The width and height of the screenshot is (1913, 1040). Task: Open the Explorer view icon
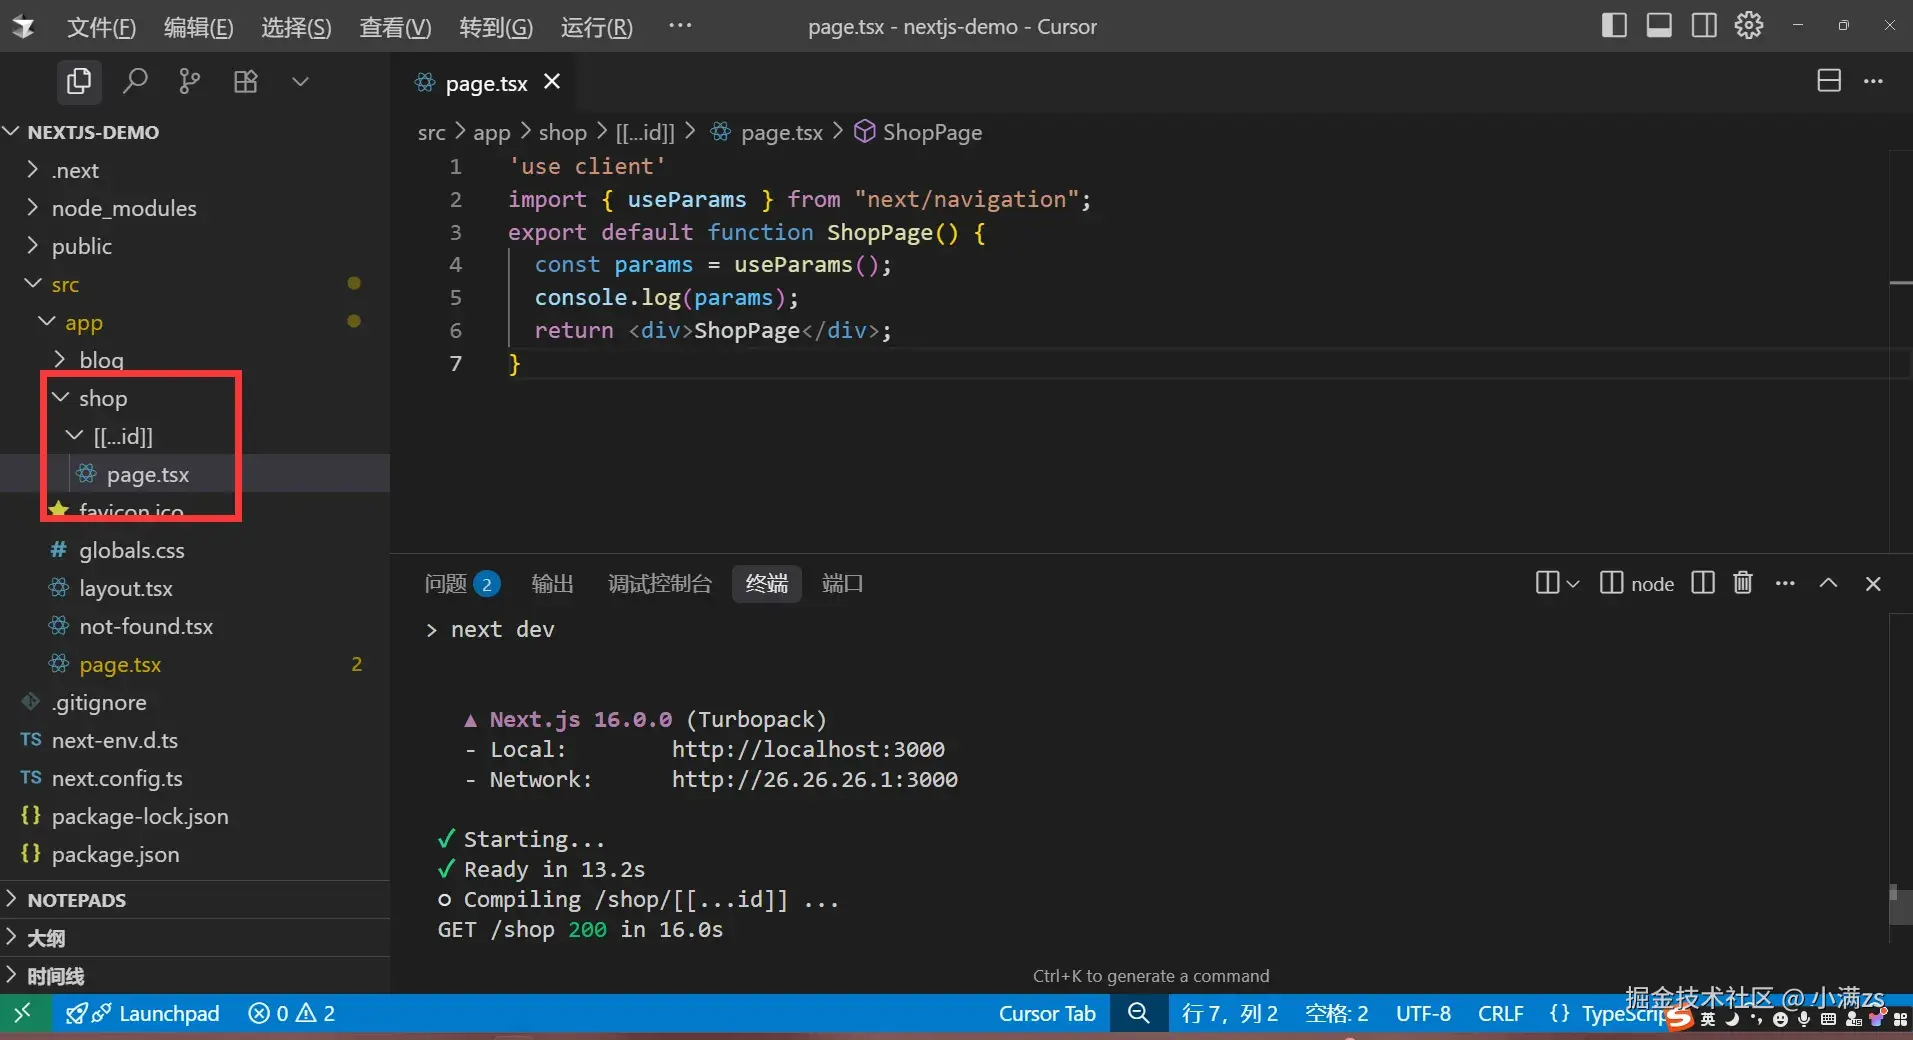[x=78, y=81]
